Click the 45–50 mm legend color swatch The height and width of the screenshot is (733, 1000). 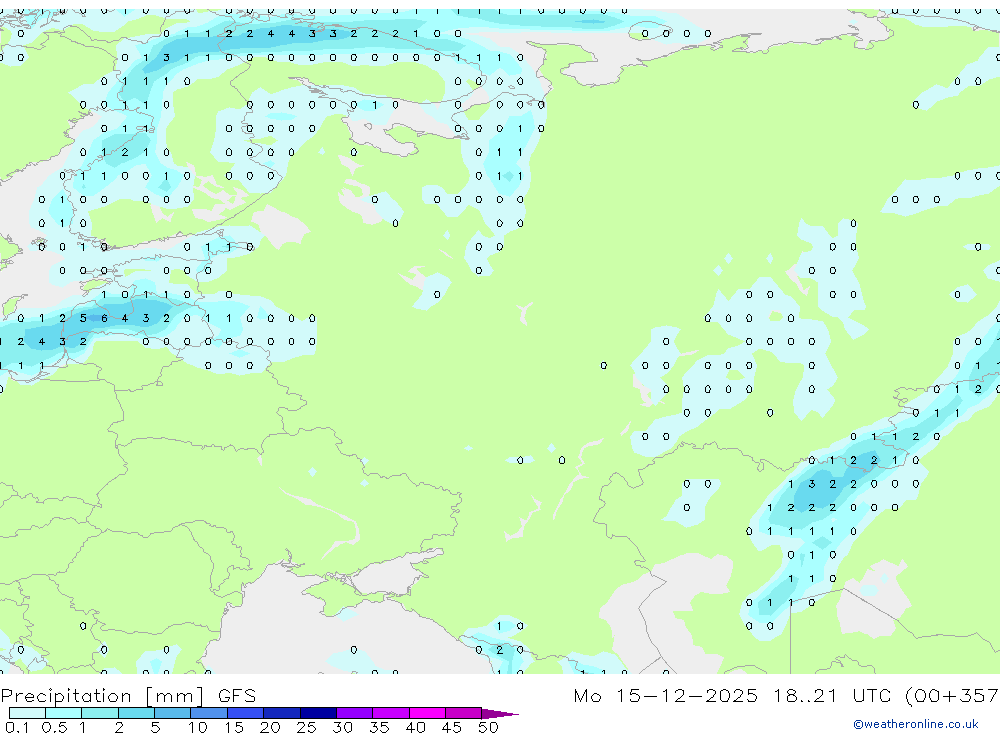tap(464, 713)
